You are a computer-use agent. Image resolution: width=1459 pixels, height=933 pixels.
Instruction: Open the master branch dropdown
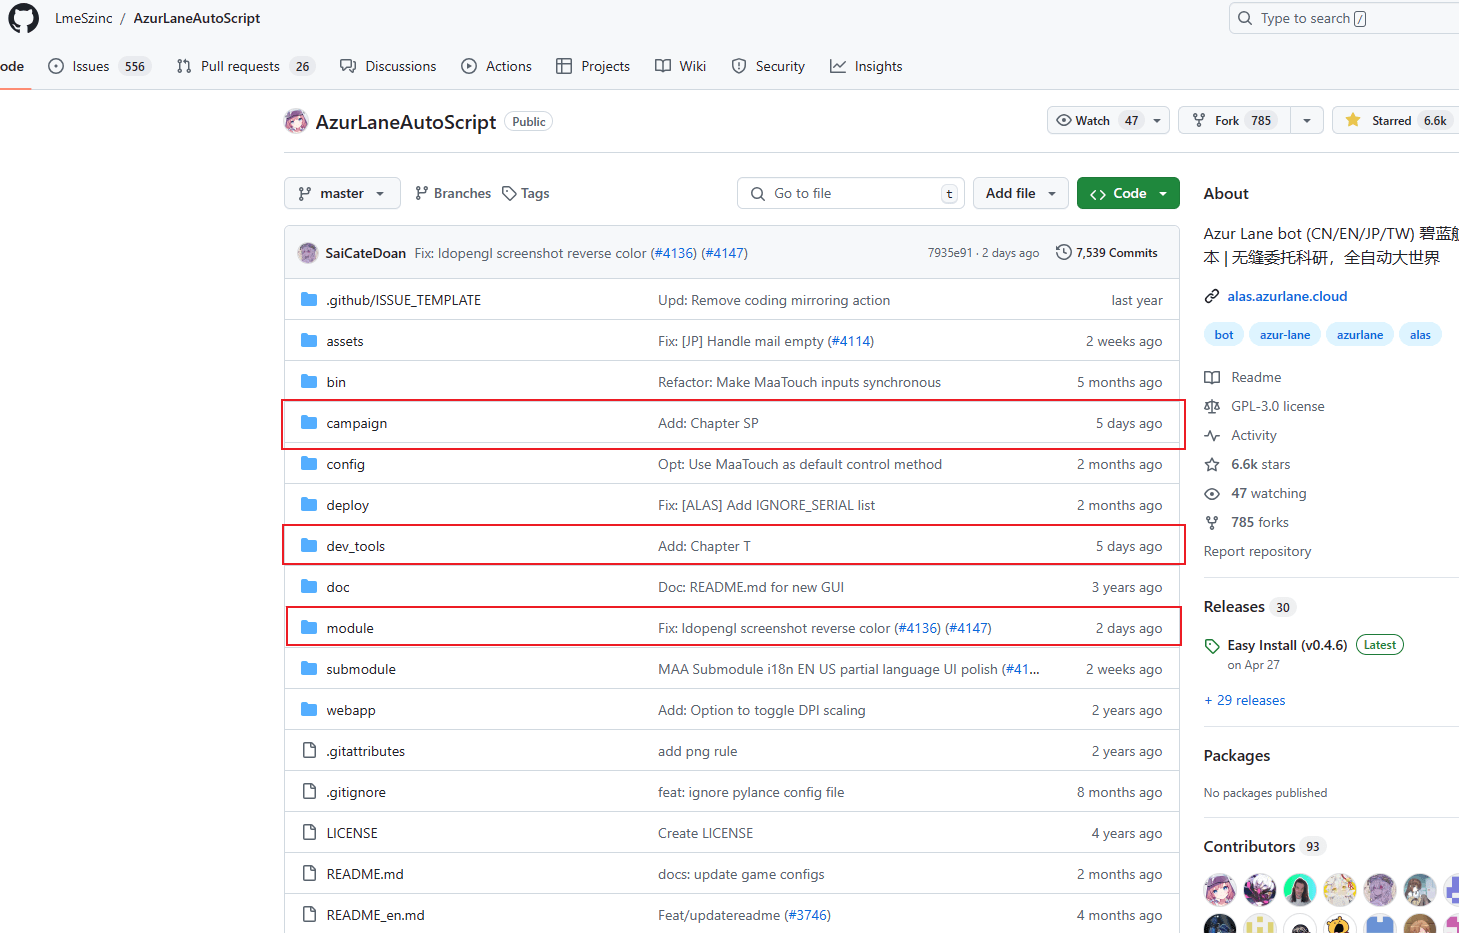tap(342, 193)
